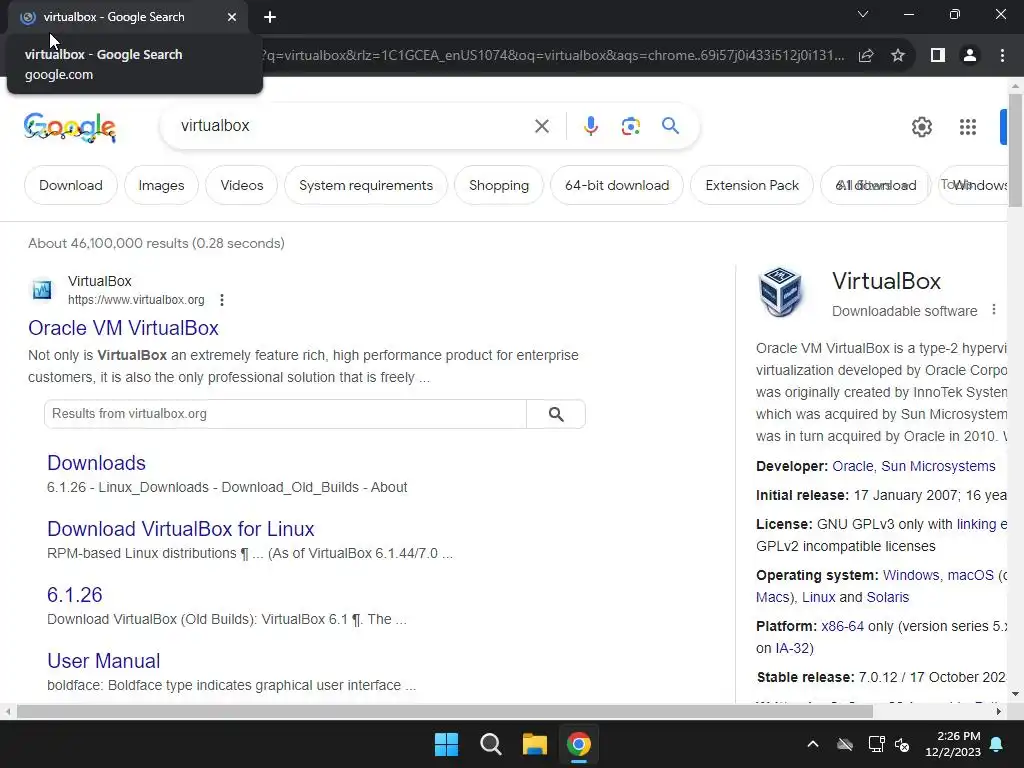
Task: Open the Windows Start menu
Action: [x=447, y=744]
